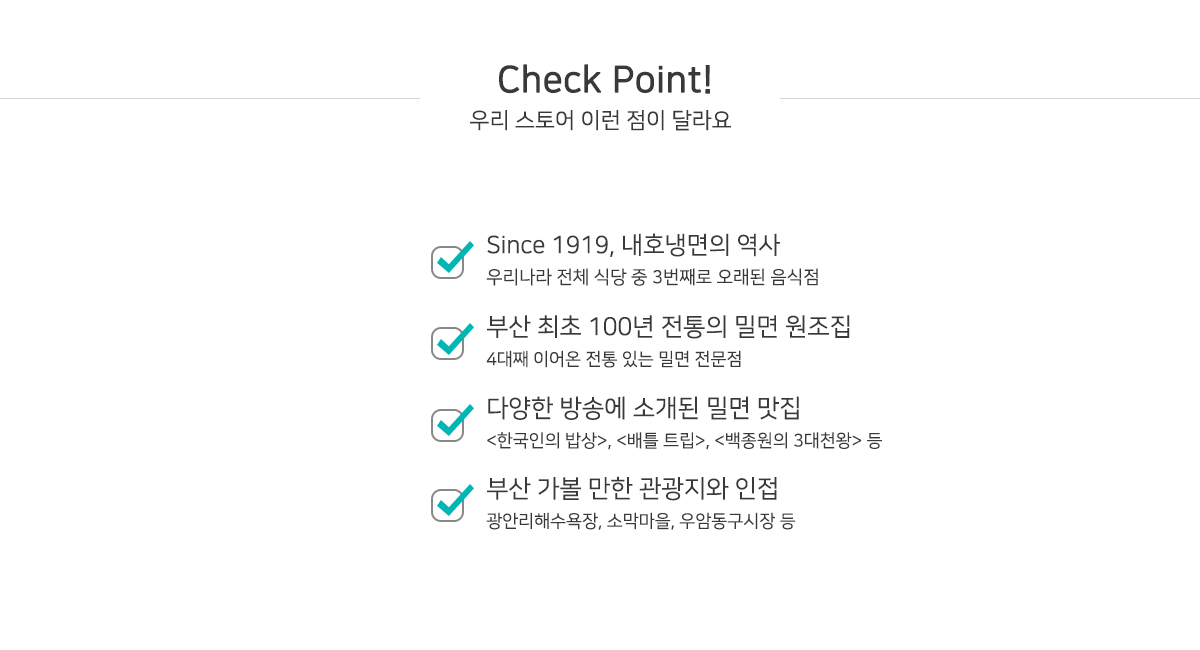Toggle the checkbox beside '다양한 방송에 소개된 밀면 맛집'

click(448, 424)
